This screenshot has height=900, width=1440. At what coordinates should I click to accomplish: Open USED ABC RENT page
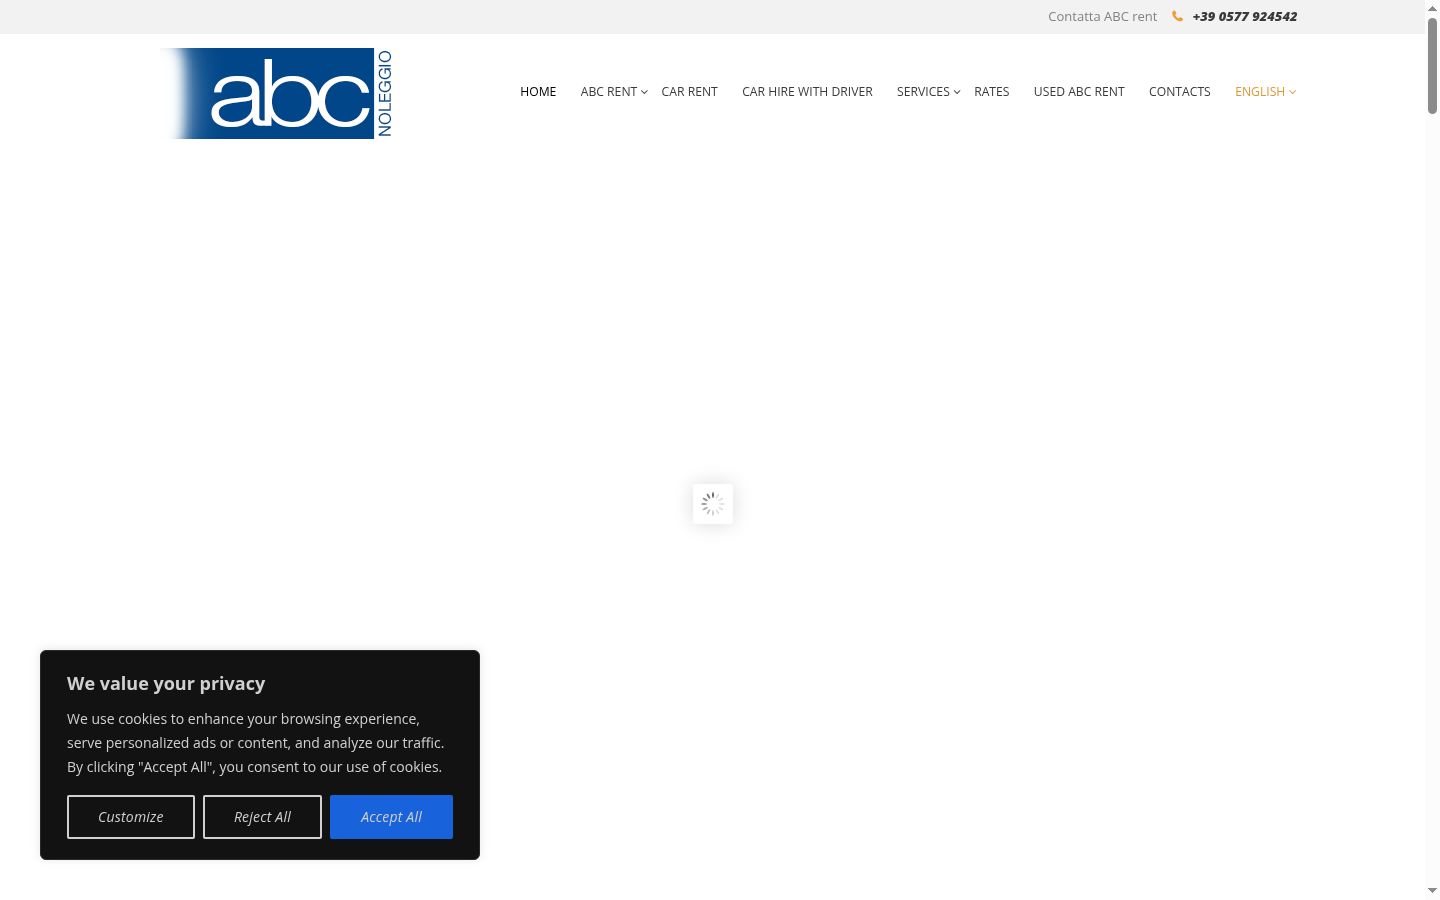pyautogui.click(x=1079, y=91)
